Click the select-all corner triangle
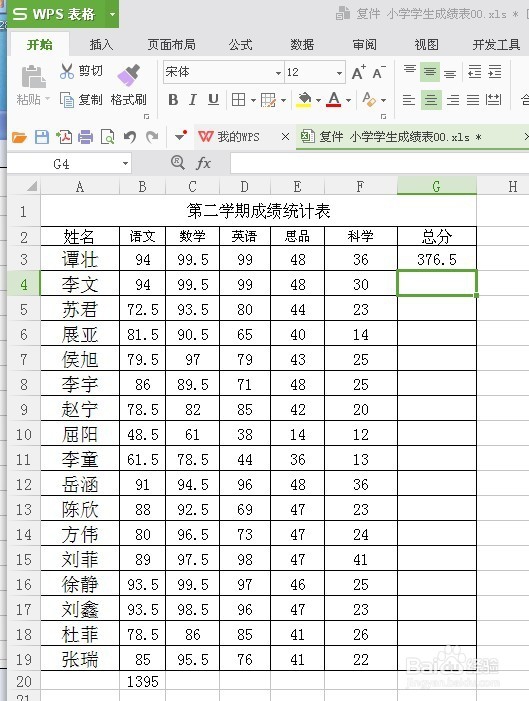The height and width of the screenshot is (701, 529). (31, 186)
